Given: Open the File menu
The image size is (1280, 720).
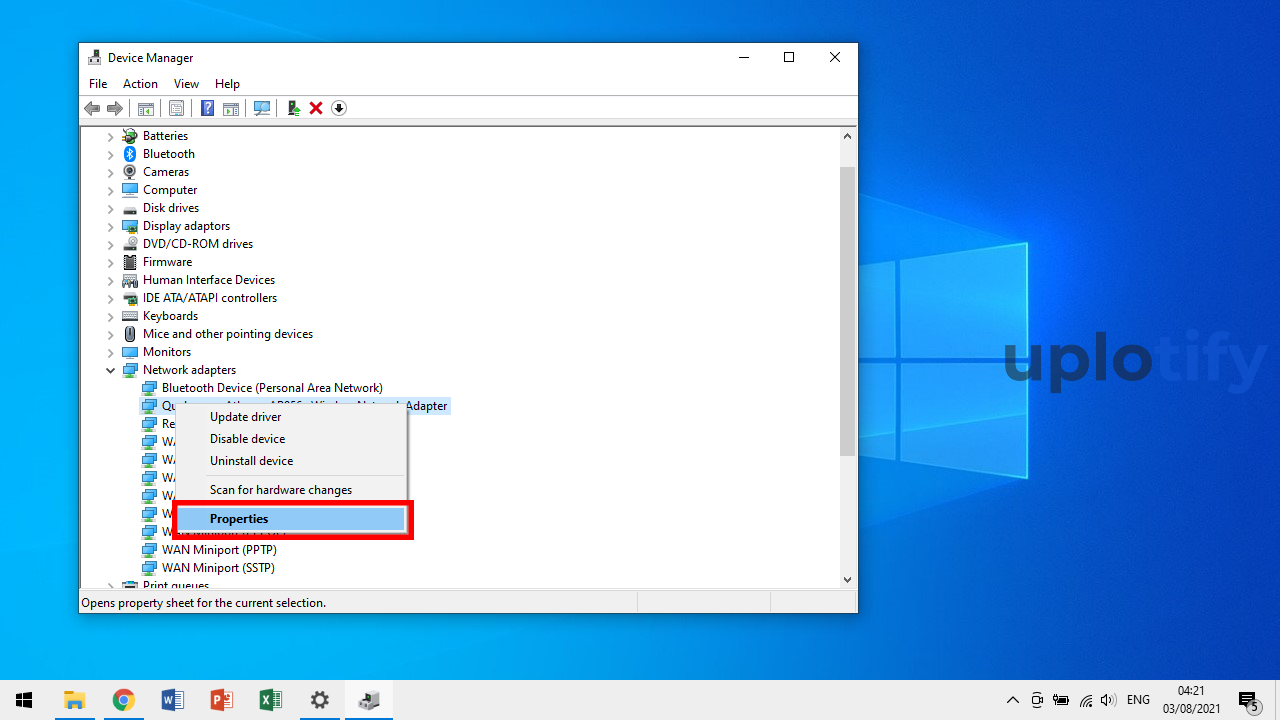Looking at the screenshot, I should pos(98,84).
